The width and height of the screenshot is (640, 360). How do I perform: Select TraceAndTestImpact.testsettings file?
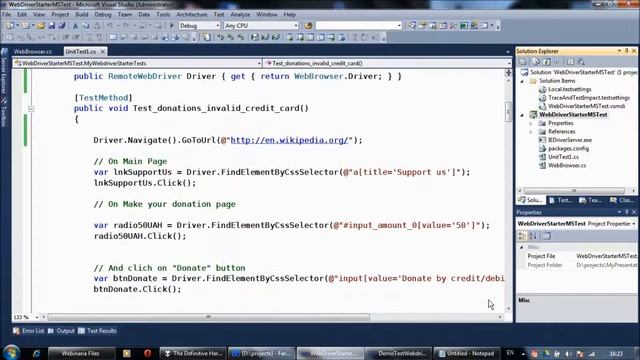[x=589, y=98]
